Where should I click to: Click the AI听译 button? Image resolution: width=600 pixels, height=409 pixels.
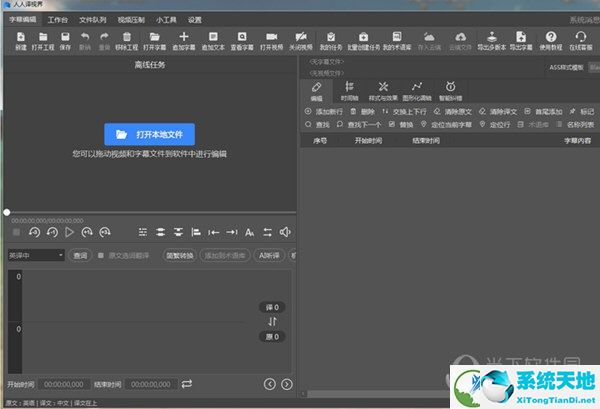coord(269,255)
